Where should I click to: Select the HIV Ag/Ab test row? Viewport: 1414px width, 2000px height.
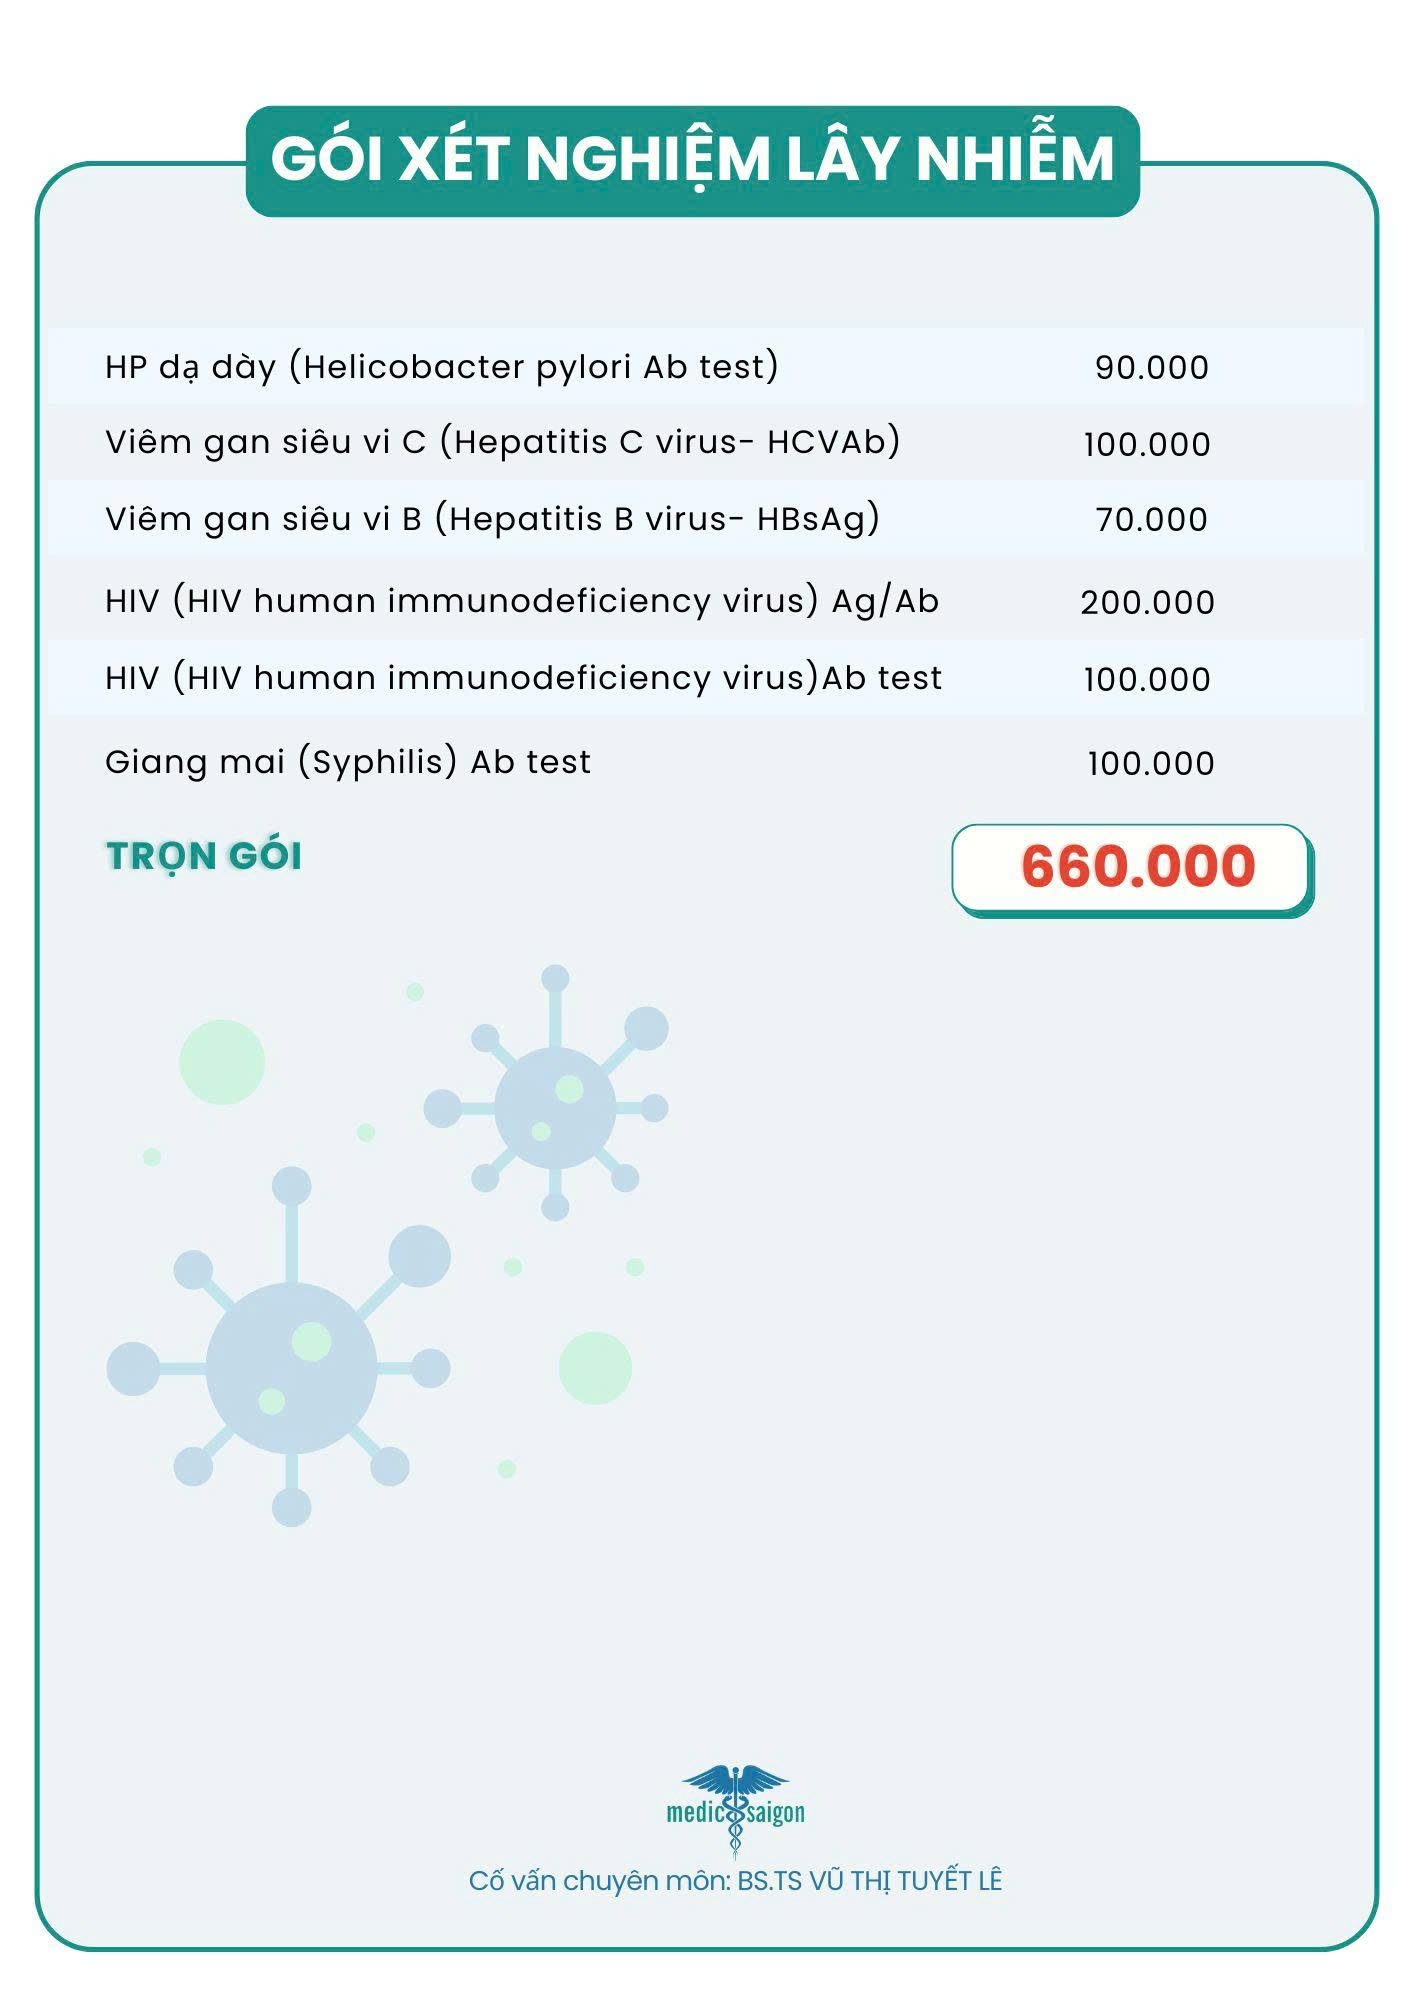coord(522,601)
